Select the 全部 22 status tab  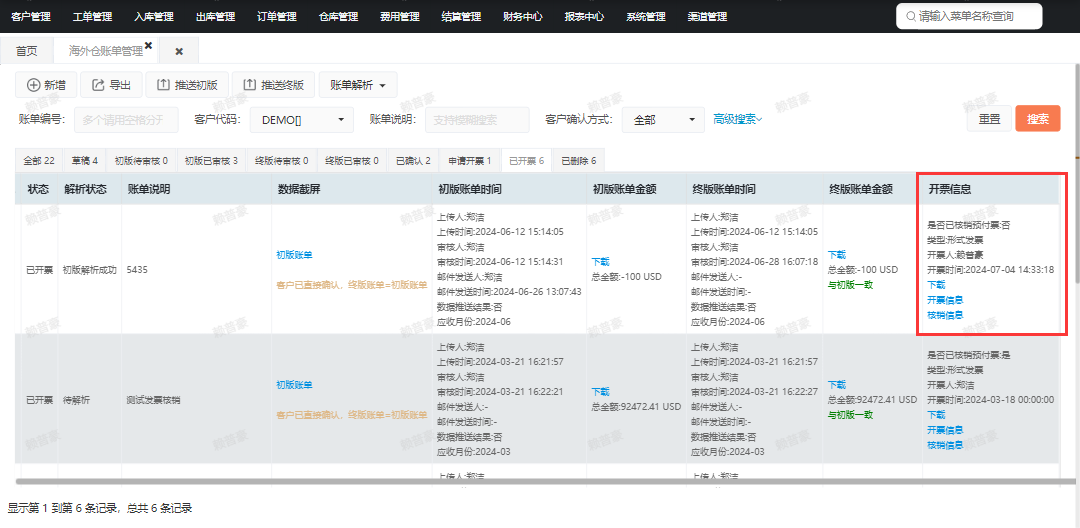pyautogui.click(x=39, y=160)
